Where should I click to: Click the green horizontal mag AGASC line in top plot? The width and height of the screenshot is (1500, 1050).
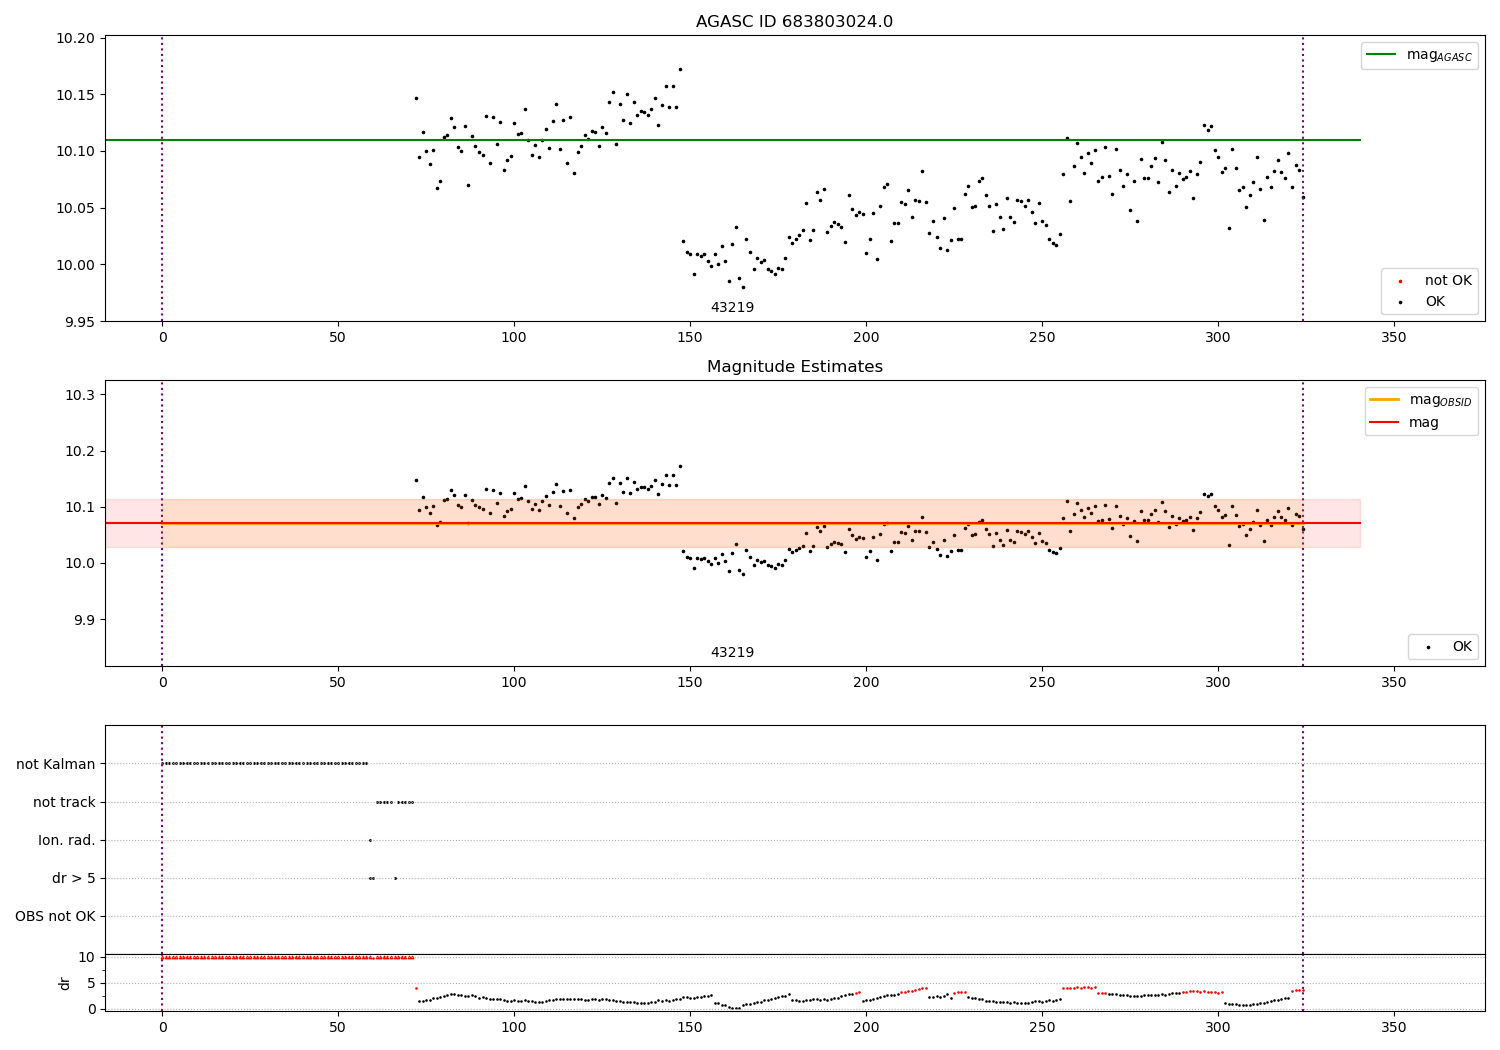tap(733, 140)
